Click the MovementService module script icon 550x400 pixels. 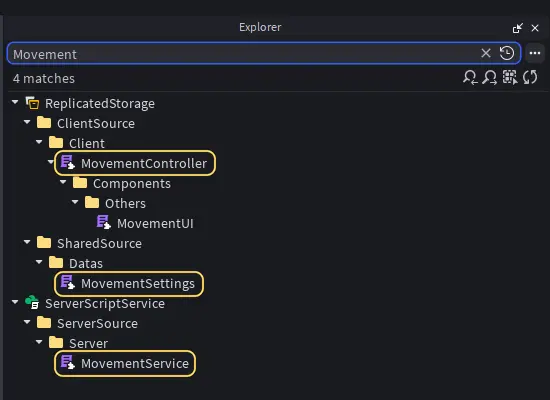click(x=67, y=362)
